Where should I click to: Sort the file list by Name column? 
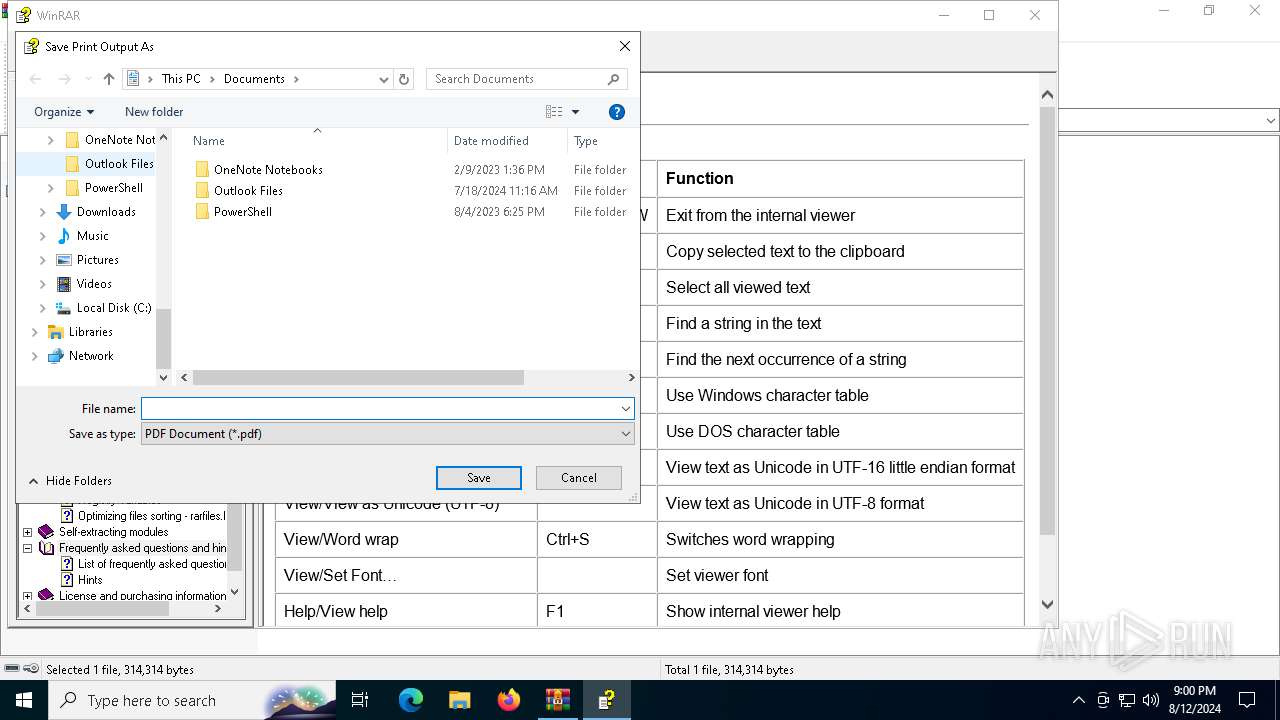click(x=209, y=141)
